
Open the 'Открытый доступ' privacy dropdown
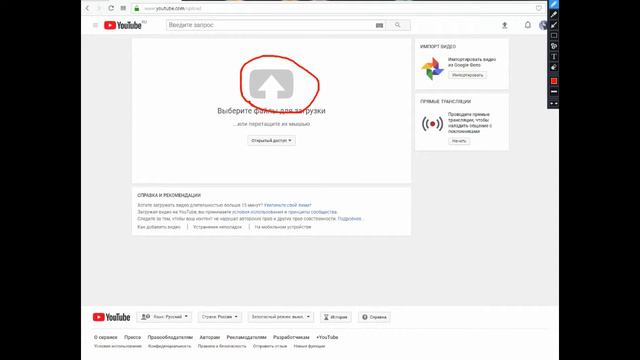271,140
